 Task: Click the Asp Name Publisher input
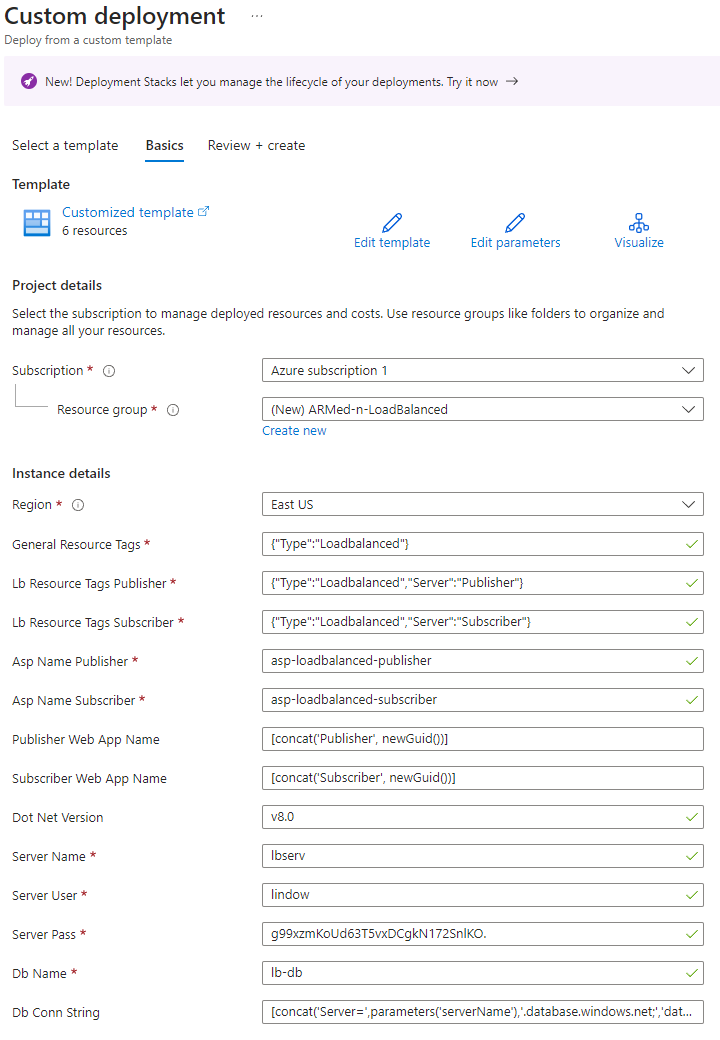tap(483, 661)
